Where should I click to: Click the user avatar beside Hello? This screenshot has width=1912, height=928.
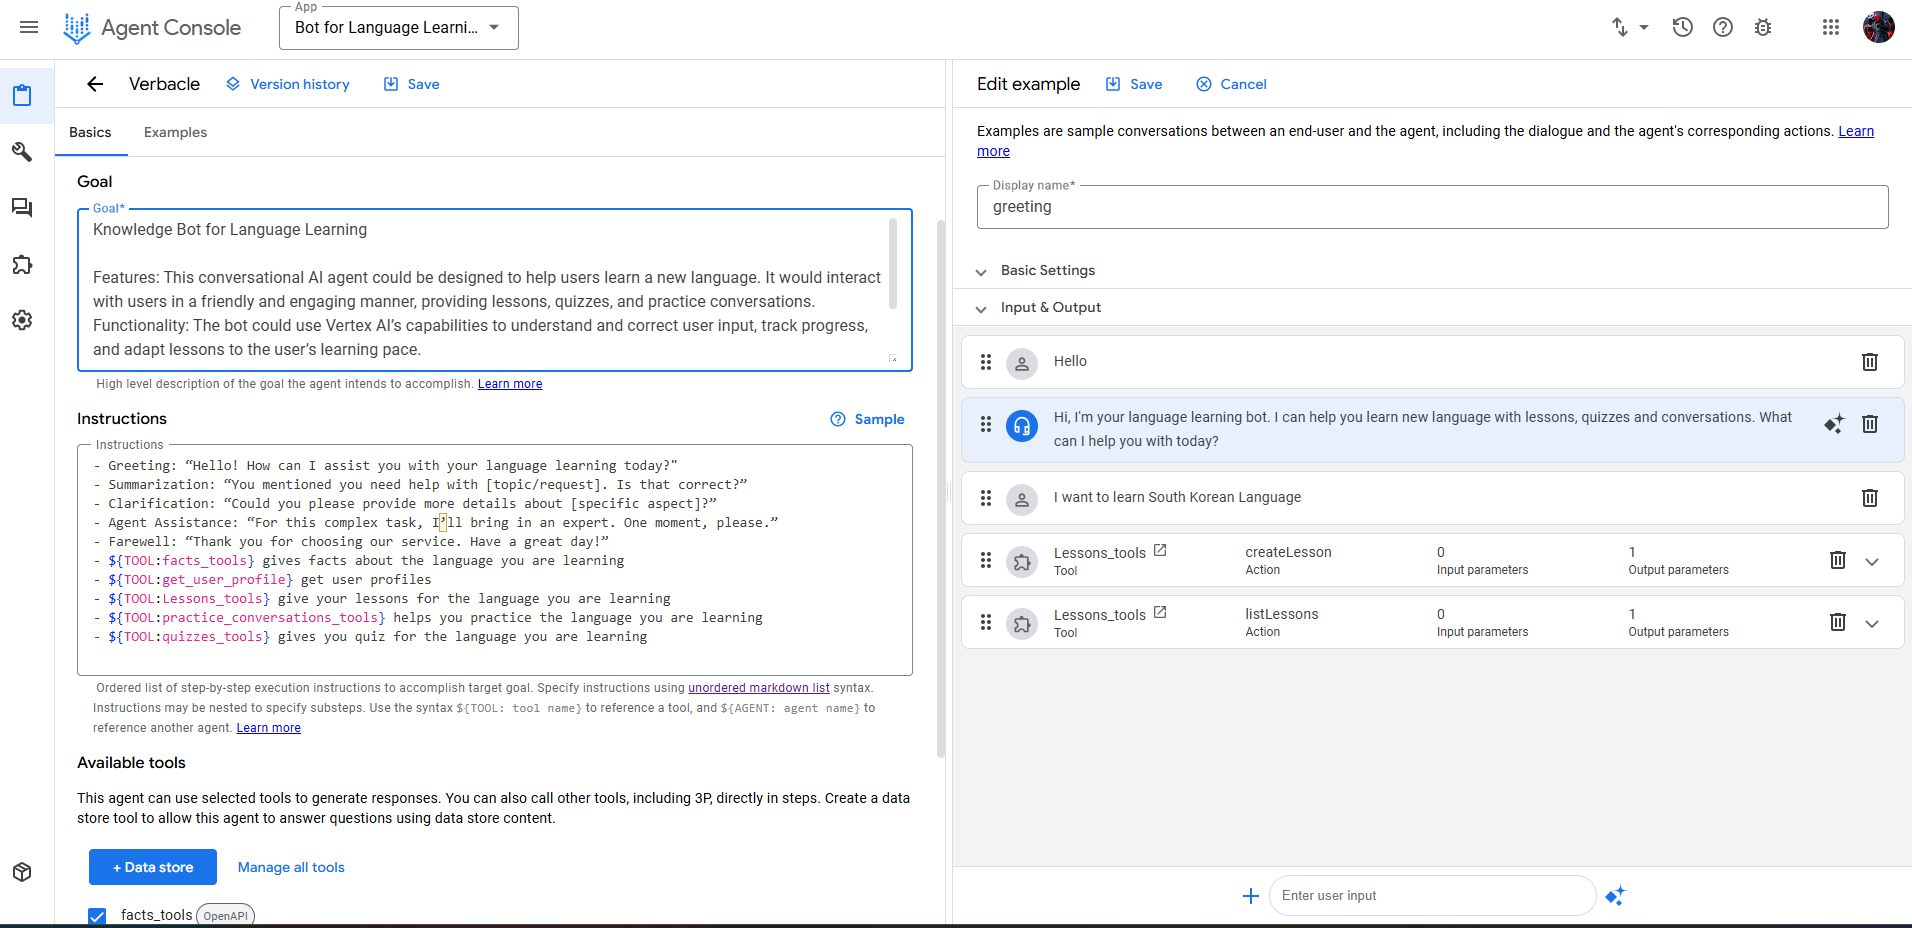[1021, 364]
